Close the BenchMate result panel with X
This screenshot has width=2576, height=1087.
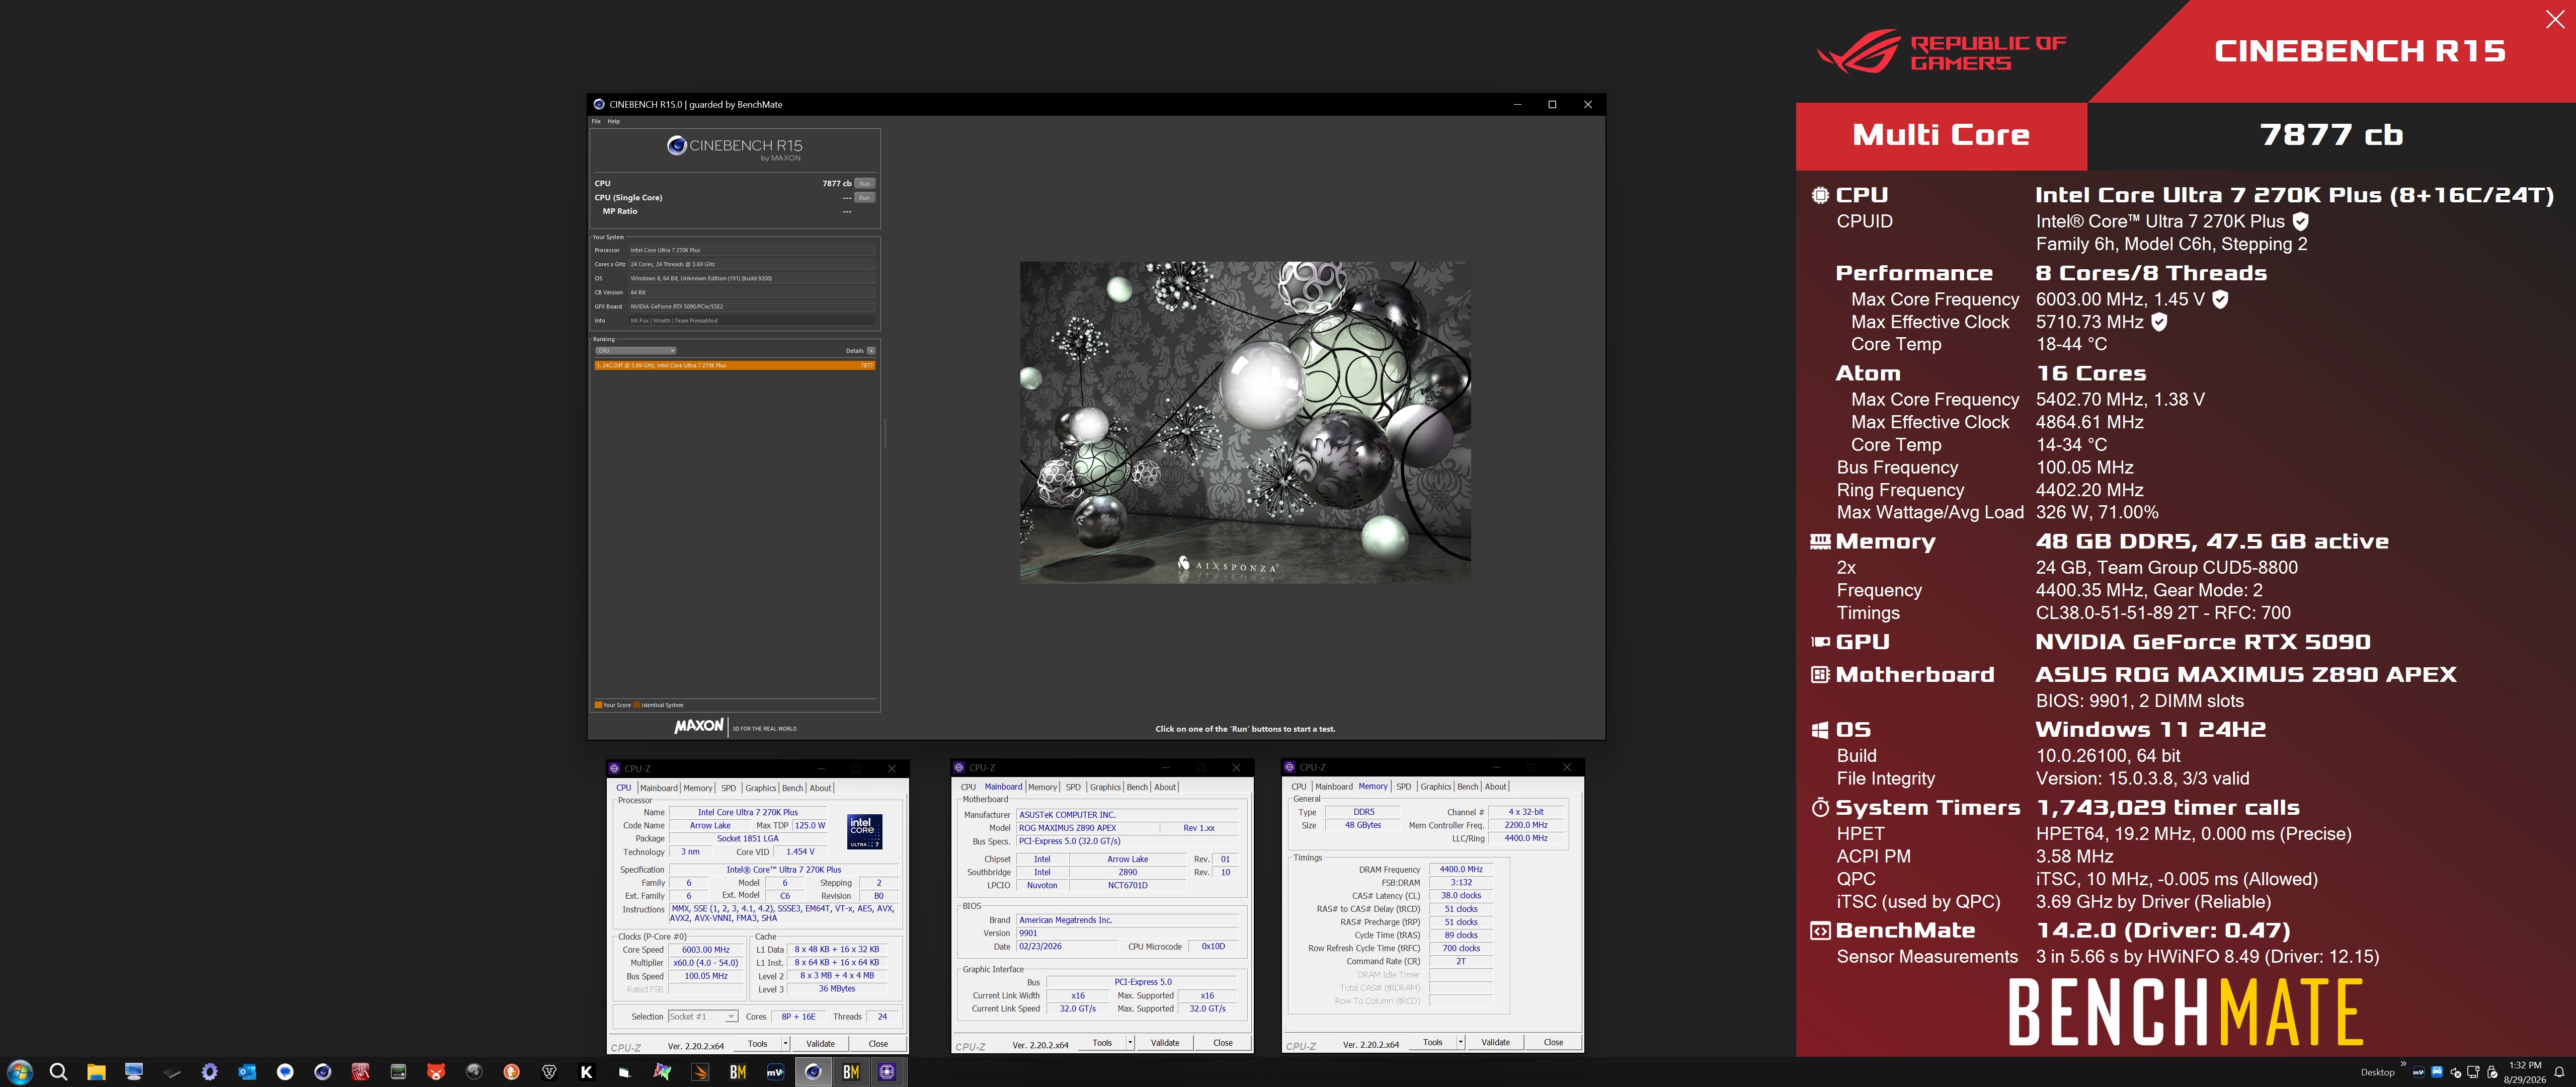pos(2555,20)
